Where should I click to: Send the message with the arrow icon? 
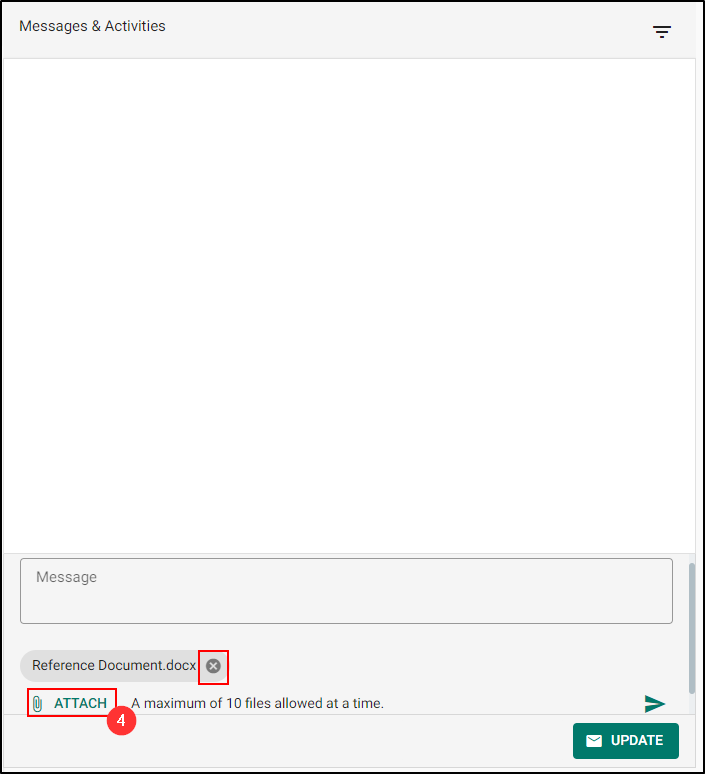[655, 703]
